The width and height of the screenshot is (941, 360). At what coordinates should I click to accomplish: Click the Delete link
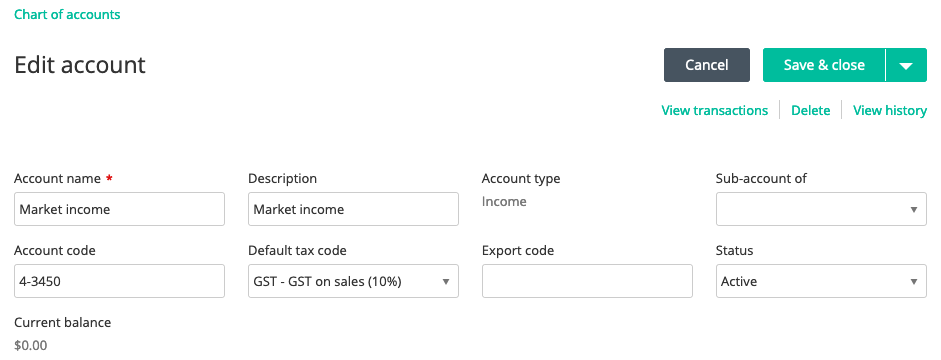click(x=811, y=110)
